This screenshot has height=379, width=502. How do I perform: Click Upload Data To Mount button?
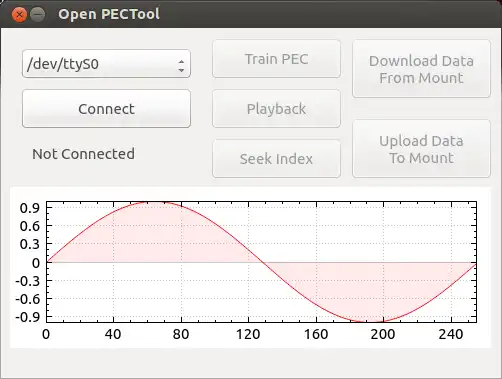(421, 149)
